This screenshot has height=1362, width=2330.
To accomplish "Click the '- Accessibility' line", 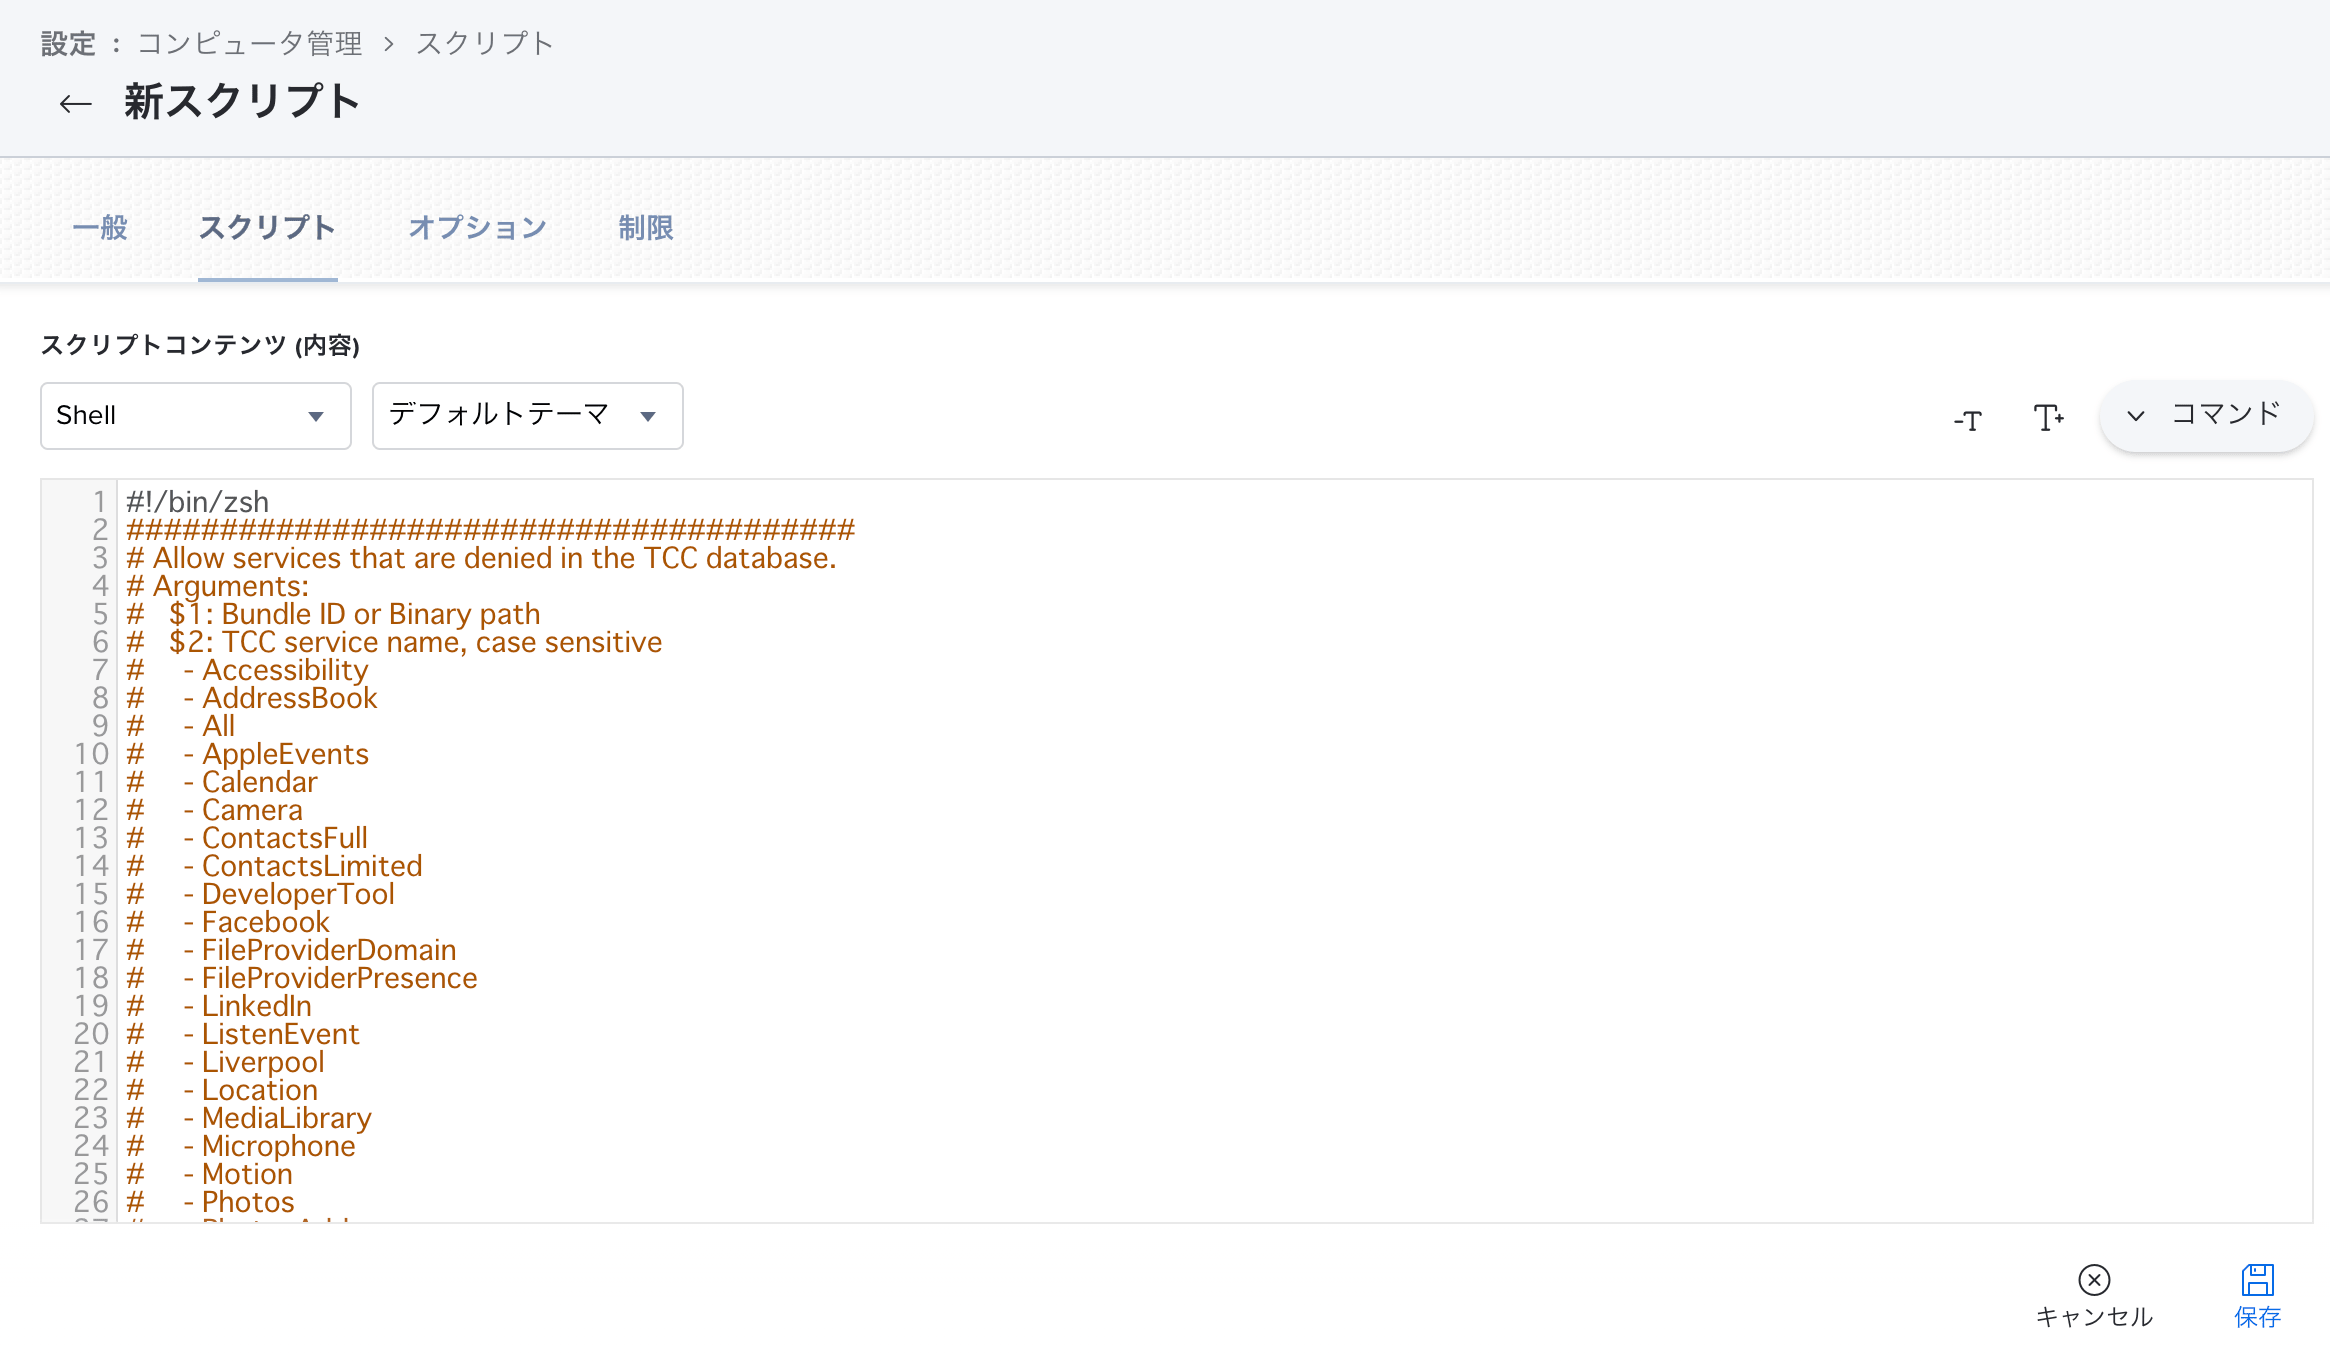I will click(x=248, y=670).
